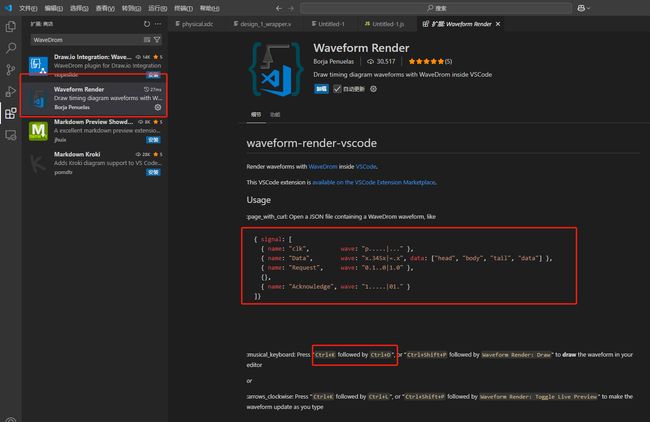Select Markdown Preview Showdown entry title
650x422 pixels.
point(93,122)
